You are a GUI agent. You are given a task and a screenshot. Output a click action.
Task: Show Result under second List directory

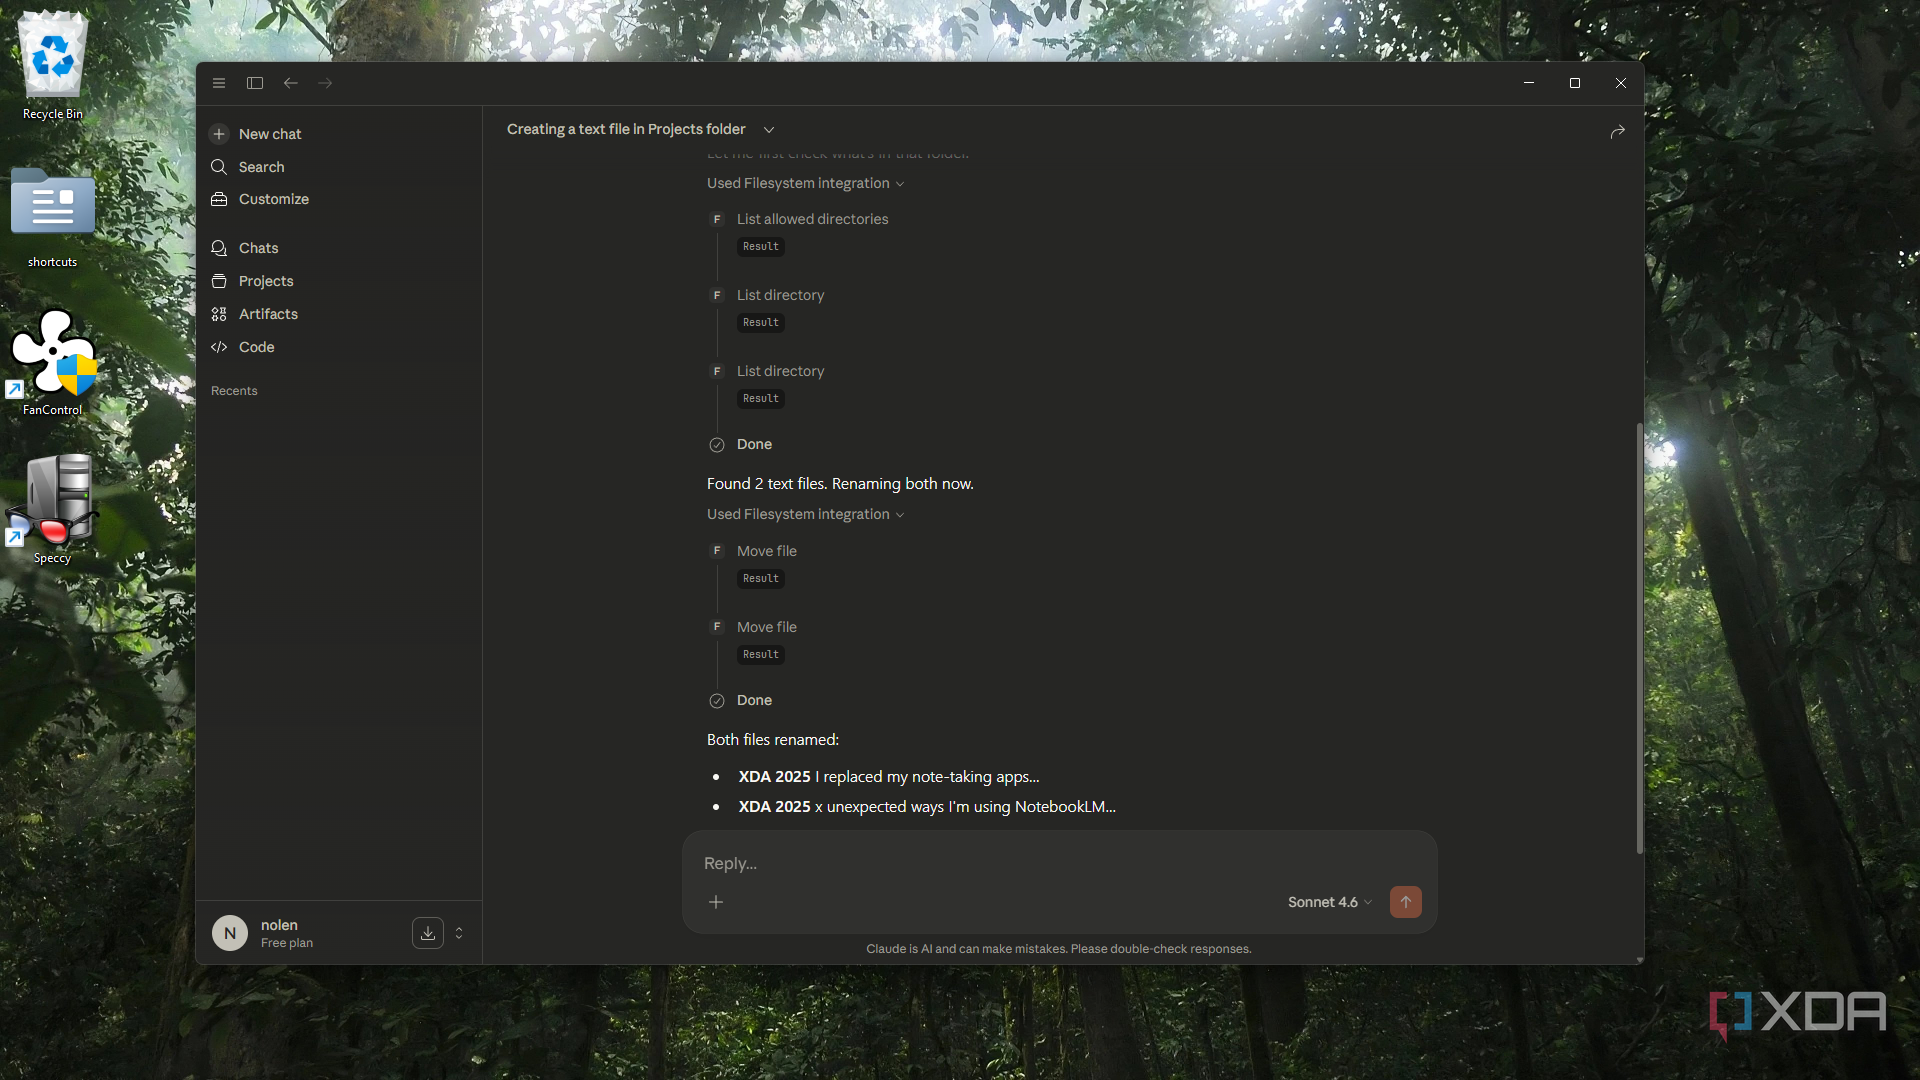tap(761, 399)
